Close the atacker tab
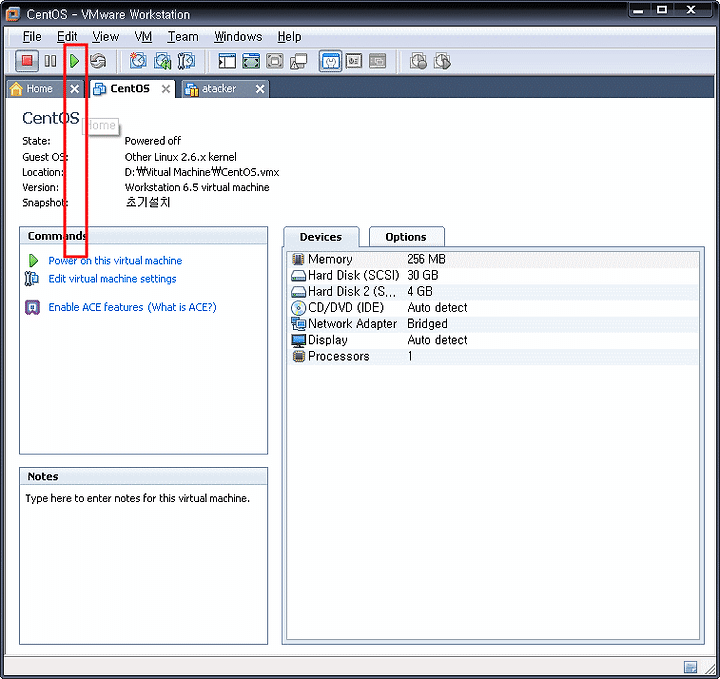This screenshot has height=679, width=720. (x=260, y=89)
